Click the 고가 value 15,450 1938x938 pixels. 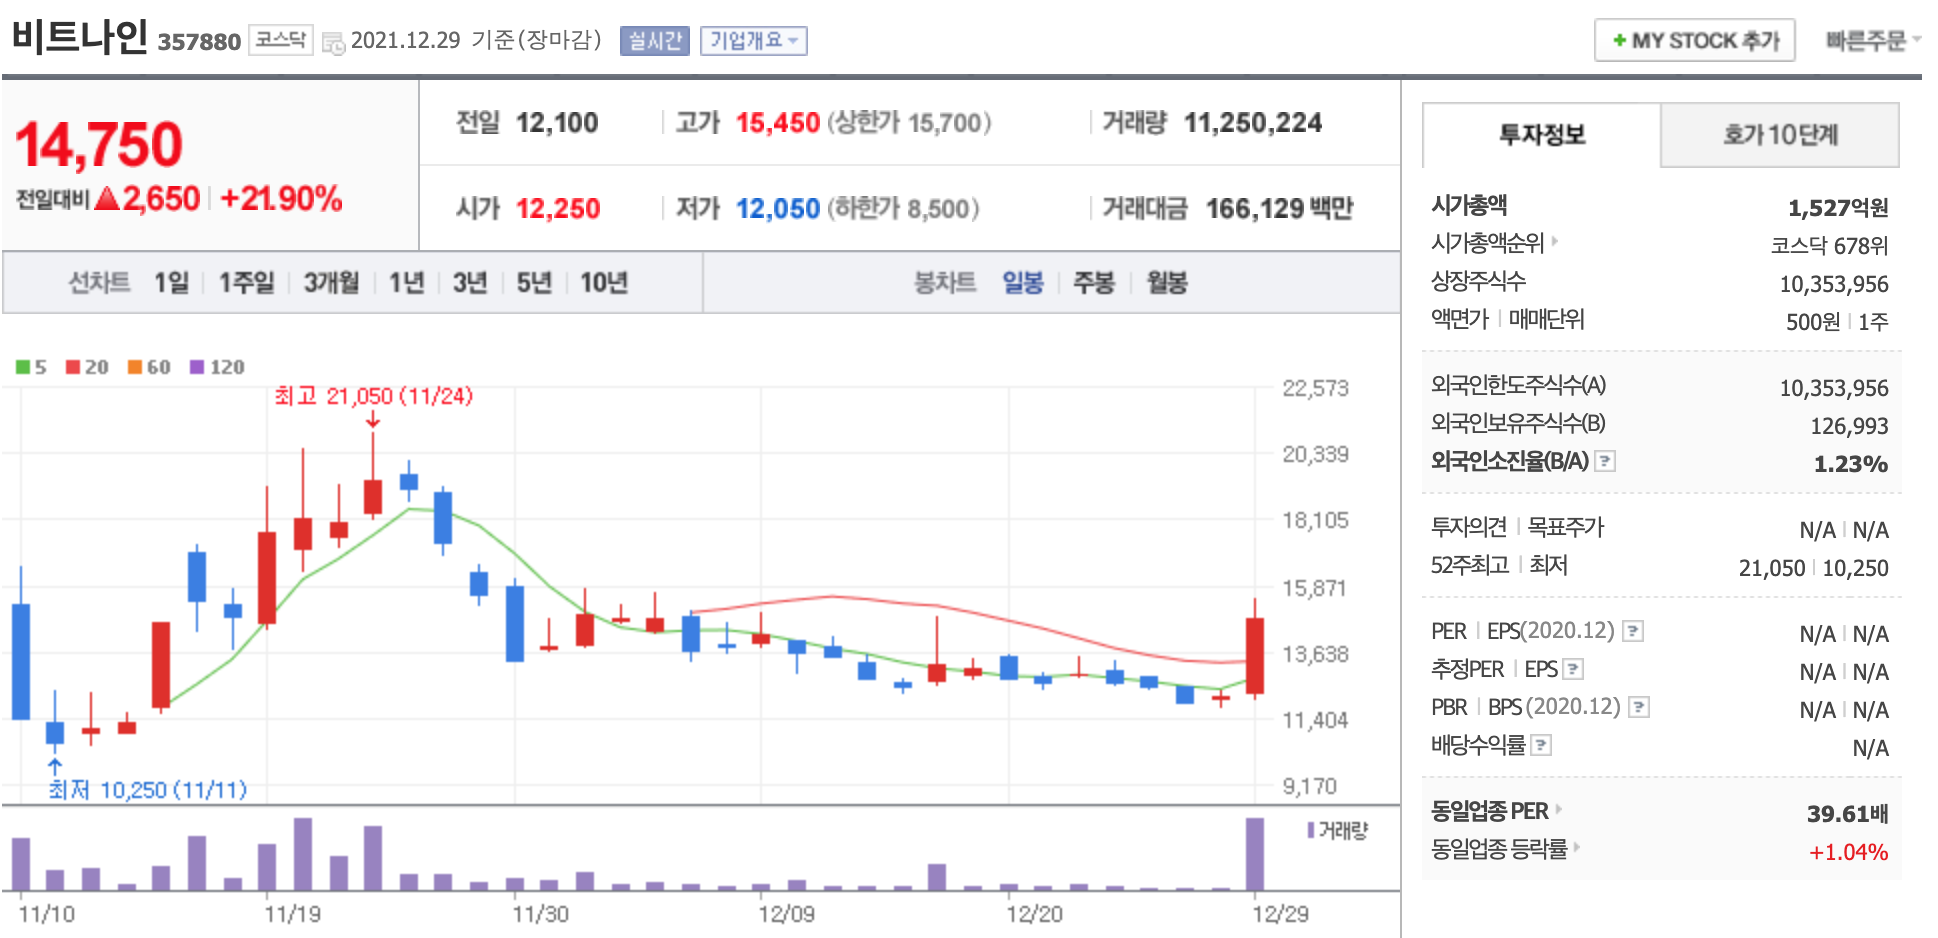778,123
